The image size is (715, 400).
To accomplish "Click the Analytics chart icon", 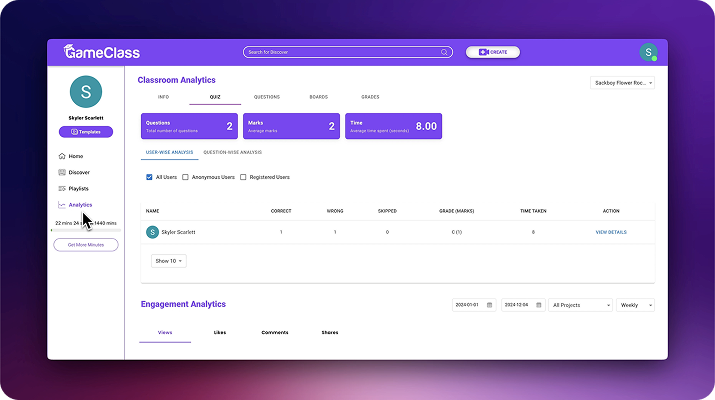I will coord(62,205).
